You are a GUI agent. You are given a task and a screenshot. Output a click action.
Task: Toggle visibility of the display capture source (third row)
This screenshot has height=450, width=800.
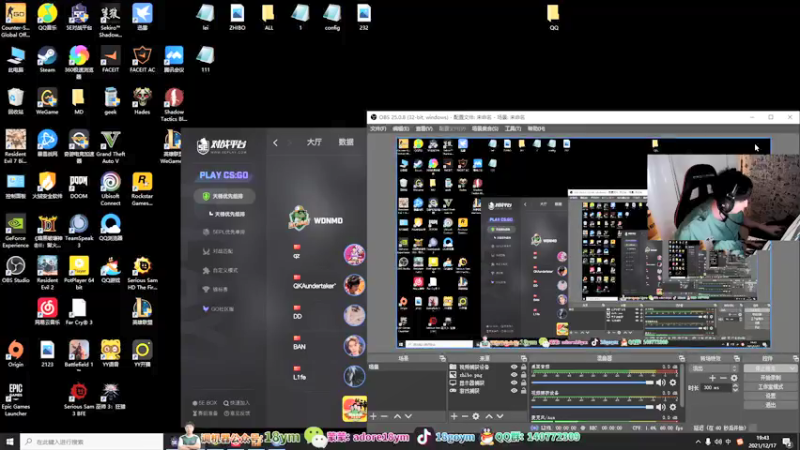514,383
